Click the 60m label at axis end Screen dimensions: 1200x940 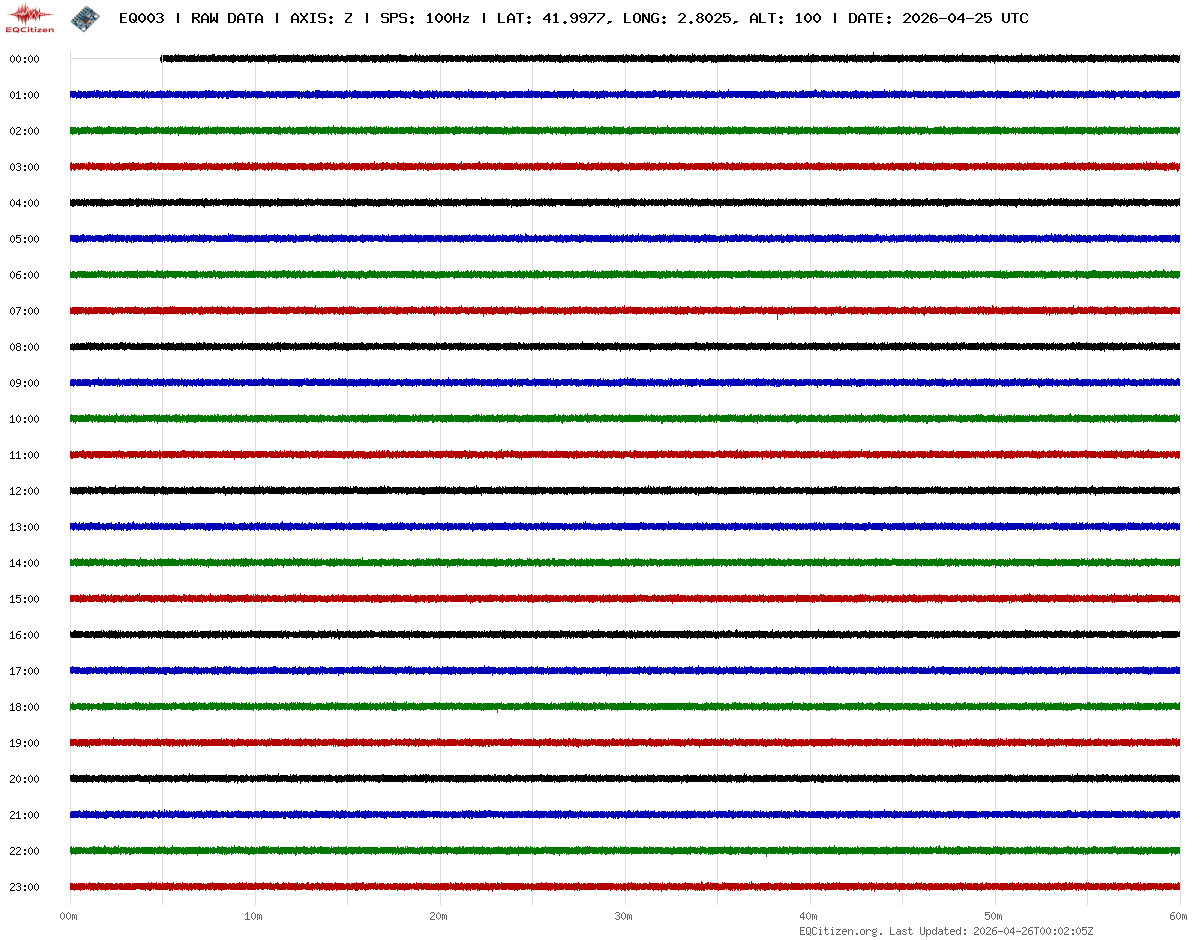click(1178, 916)
